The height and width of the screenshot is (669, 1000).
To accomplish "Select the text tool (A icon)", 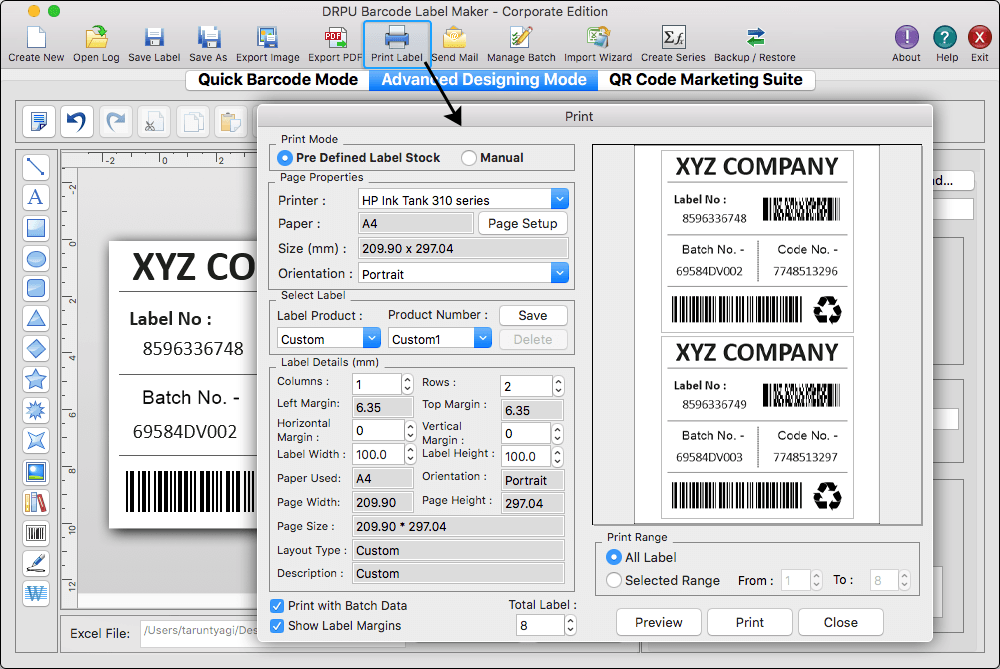I will tap(36, 197).
